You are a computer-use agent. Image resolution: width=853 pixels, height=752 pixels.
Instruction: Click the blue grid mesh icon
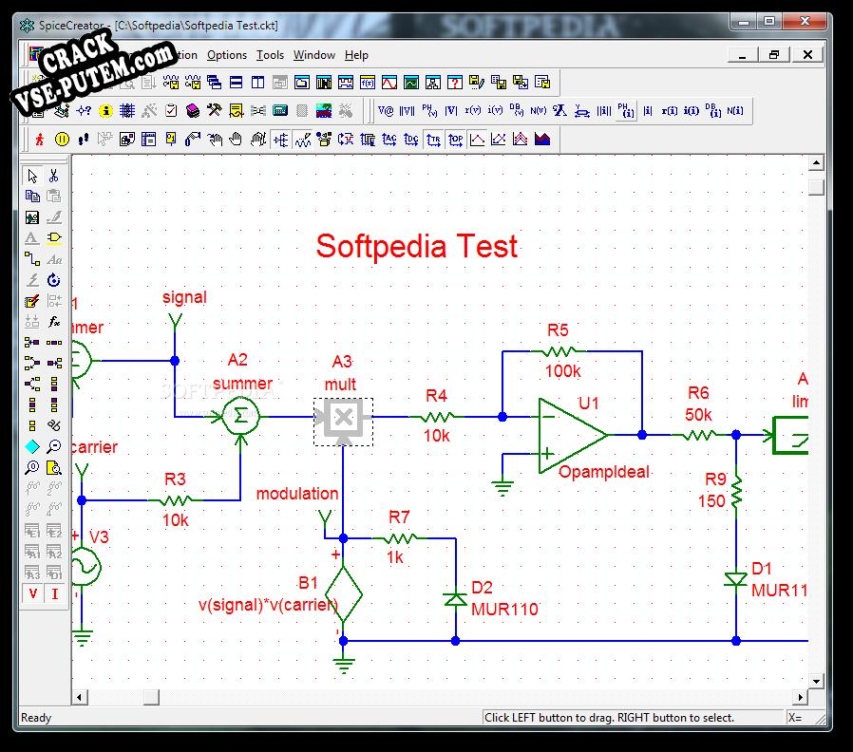click(127, 111)
